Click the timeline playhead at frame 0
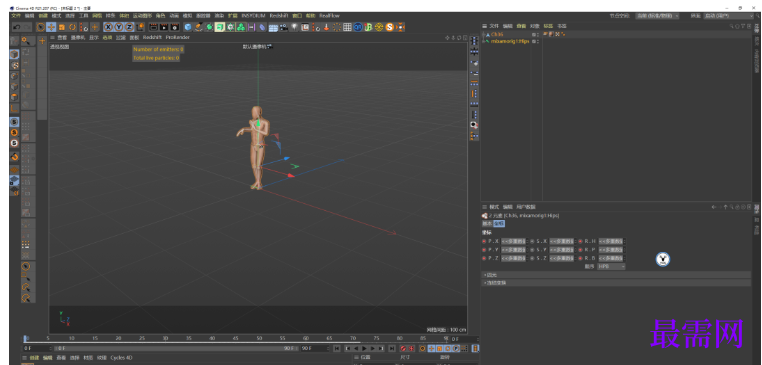762x365 pixels. pos(26,338)
